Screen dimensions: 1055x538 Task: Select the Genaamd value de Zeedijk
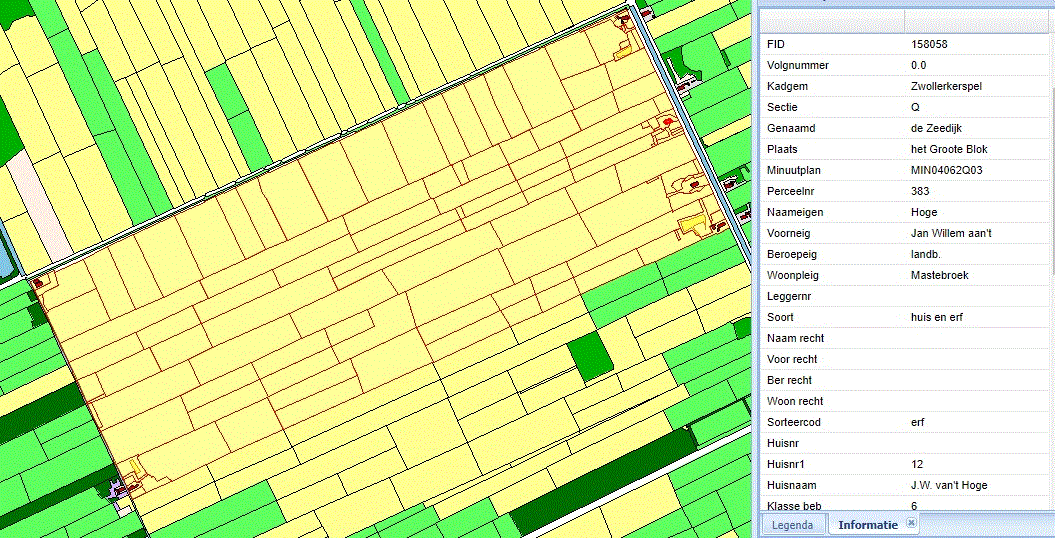tap(936, 128)
